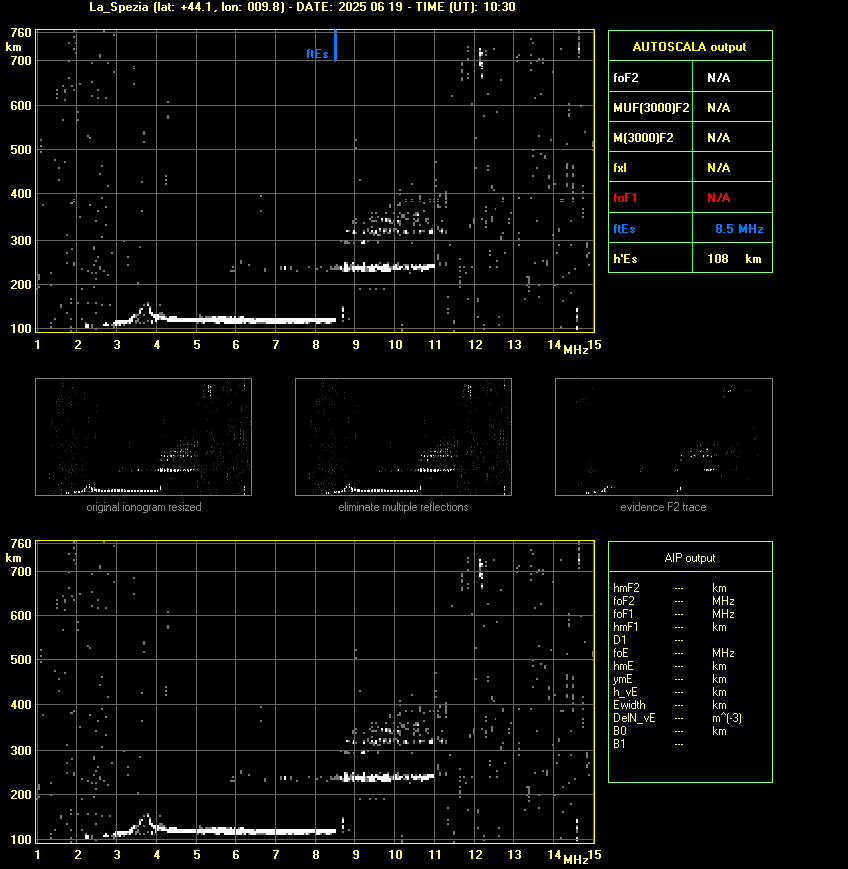Click the 760 km axis label on top plot

[x=21, y=33]
